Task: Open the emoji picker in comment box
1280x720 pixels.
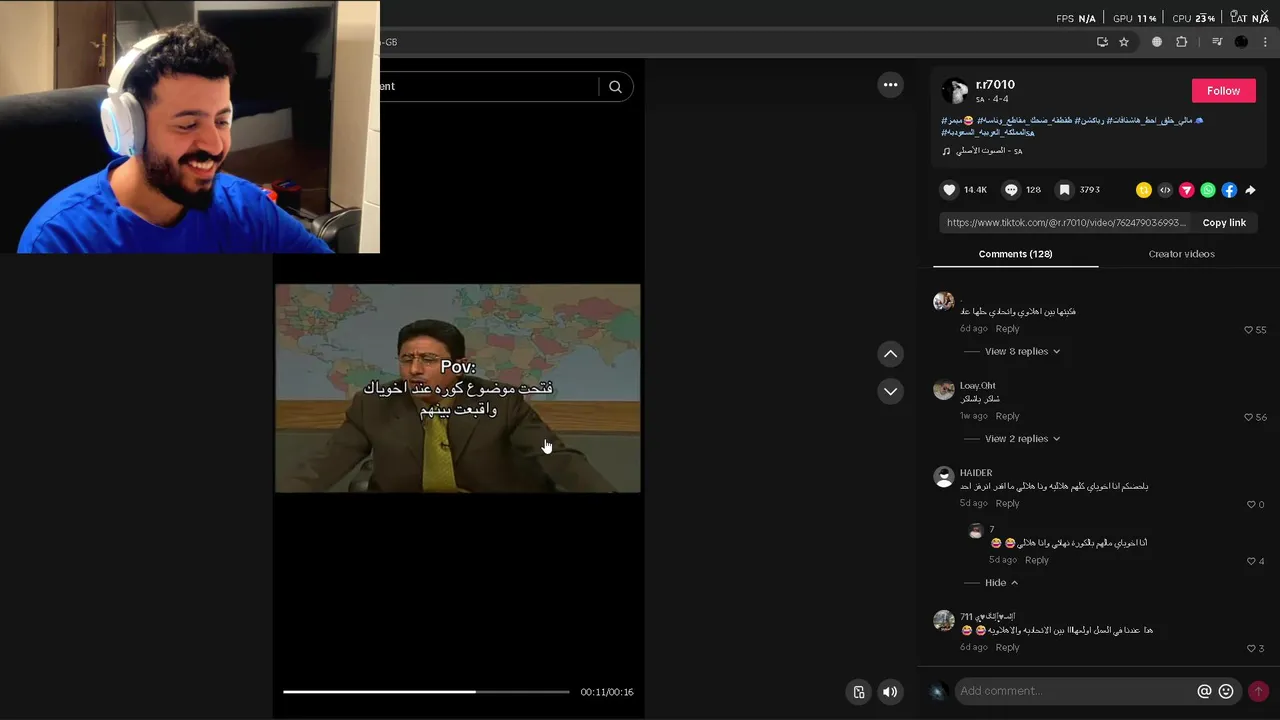Action: click(1226, 691)
